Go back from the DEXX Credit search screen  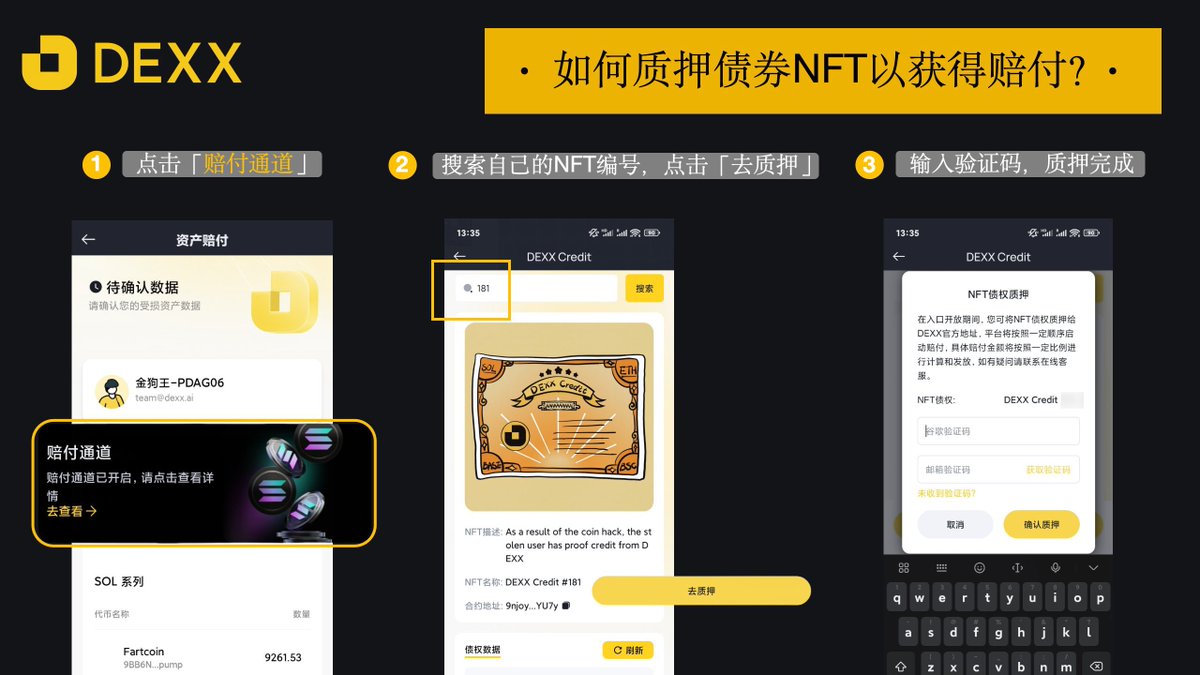(460, 257)
